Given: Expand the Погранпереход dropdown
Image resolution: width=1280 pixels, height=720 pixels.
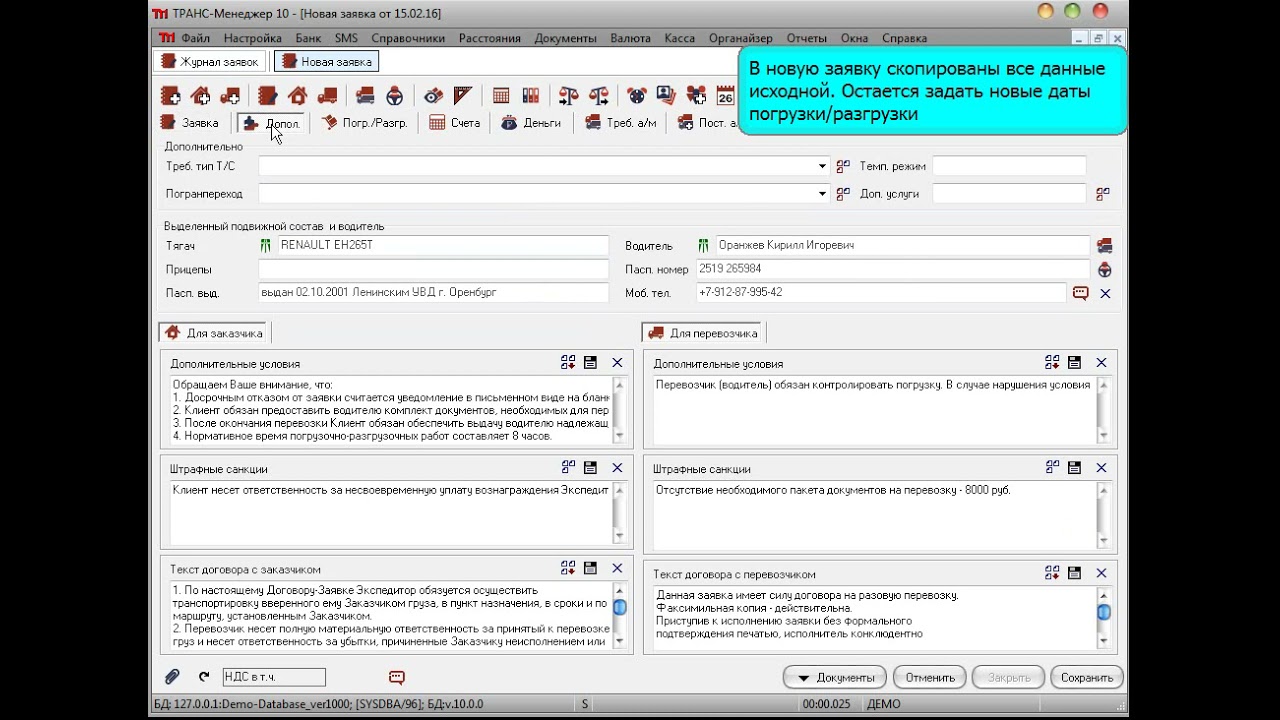Looking at the screenshot, I should 823,194.
